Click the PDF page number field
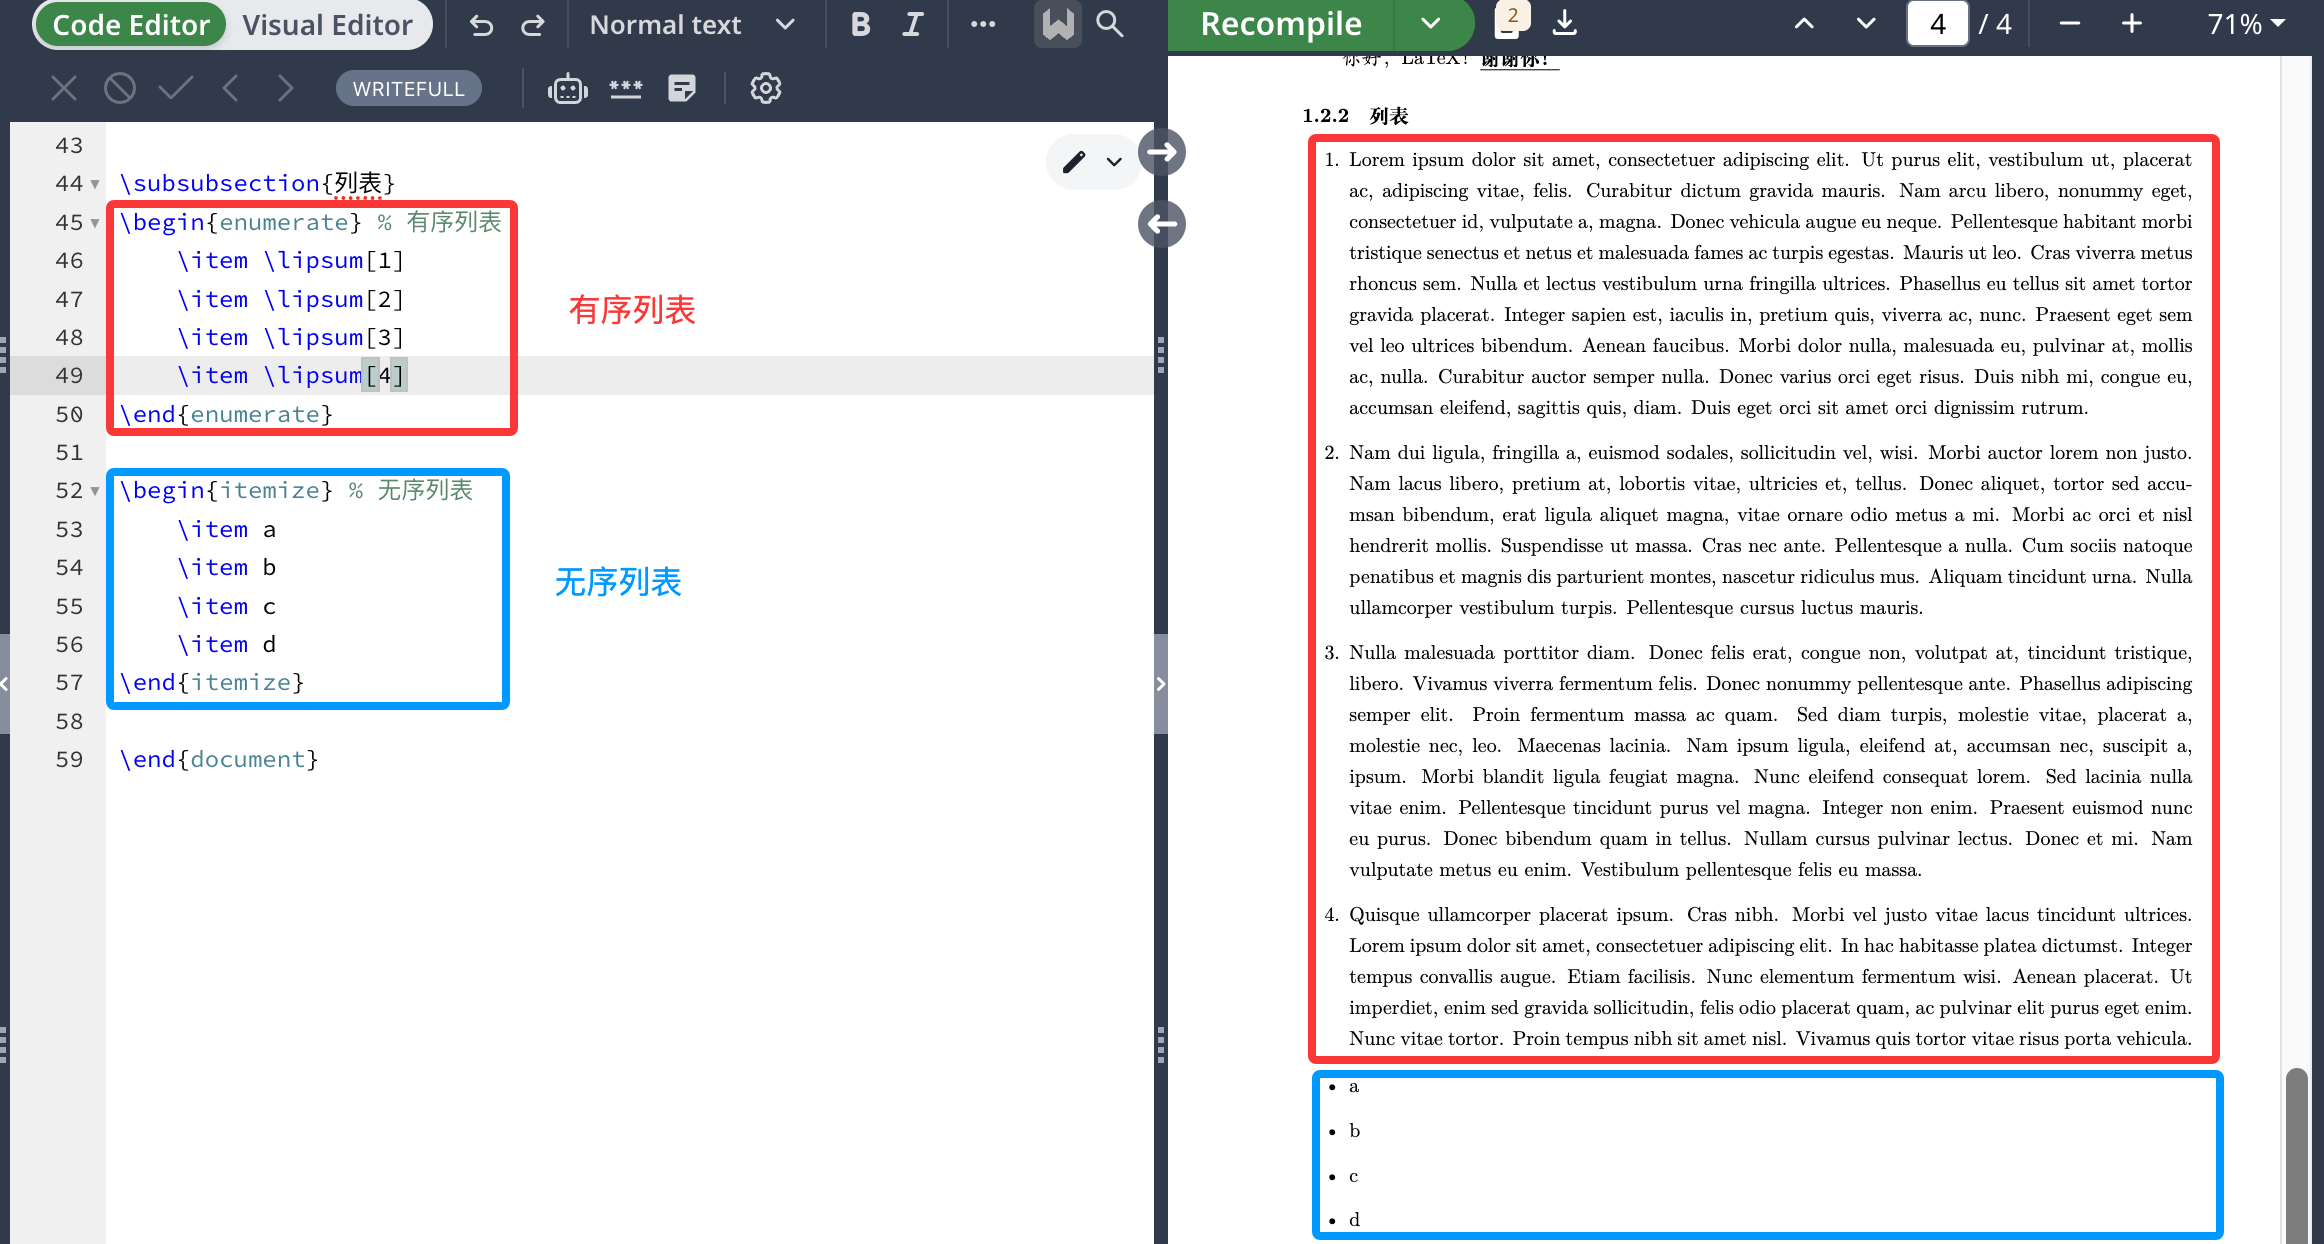 point(1937,24)
